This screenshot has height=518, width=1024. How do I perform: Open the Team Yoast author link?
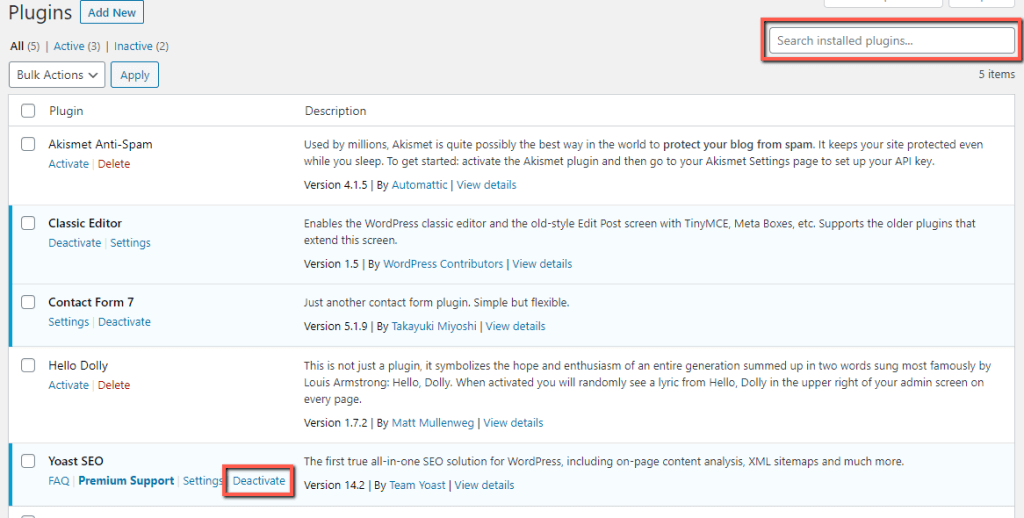coord(417,485)
